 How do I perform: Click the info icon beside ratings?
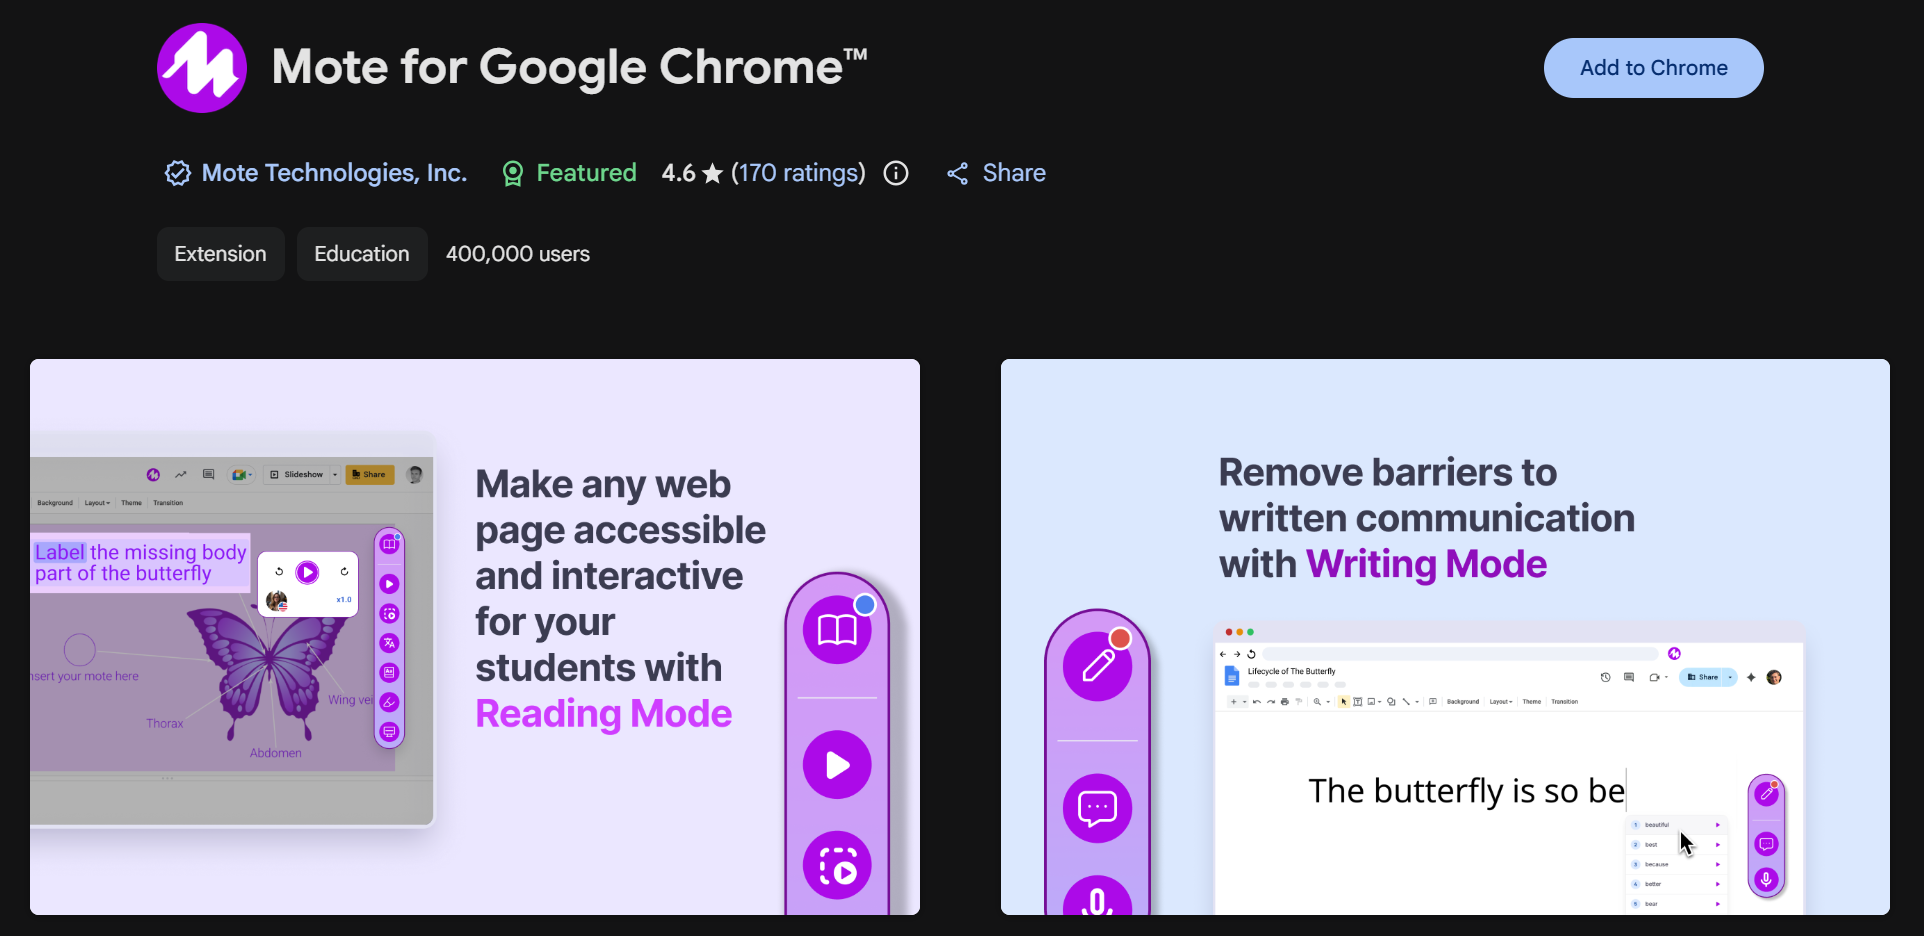(x=896, y=173)
